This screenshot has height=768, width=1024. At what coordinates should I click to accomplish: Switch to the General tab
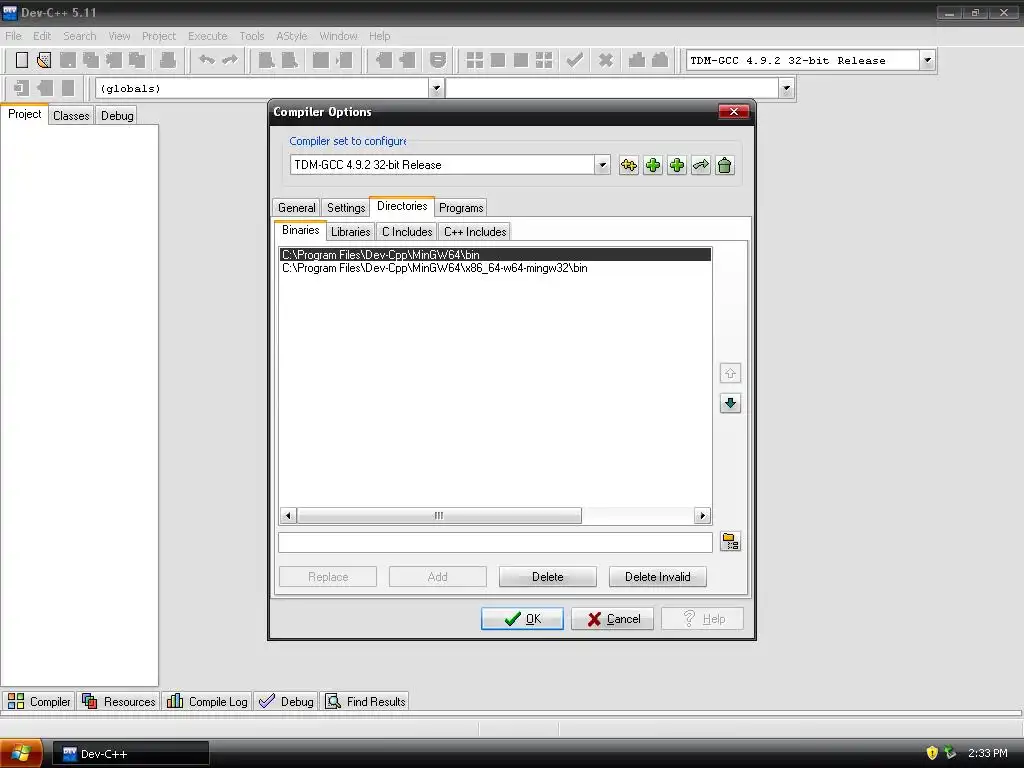pos(296,208)
